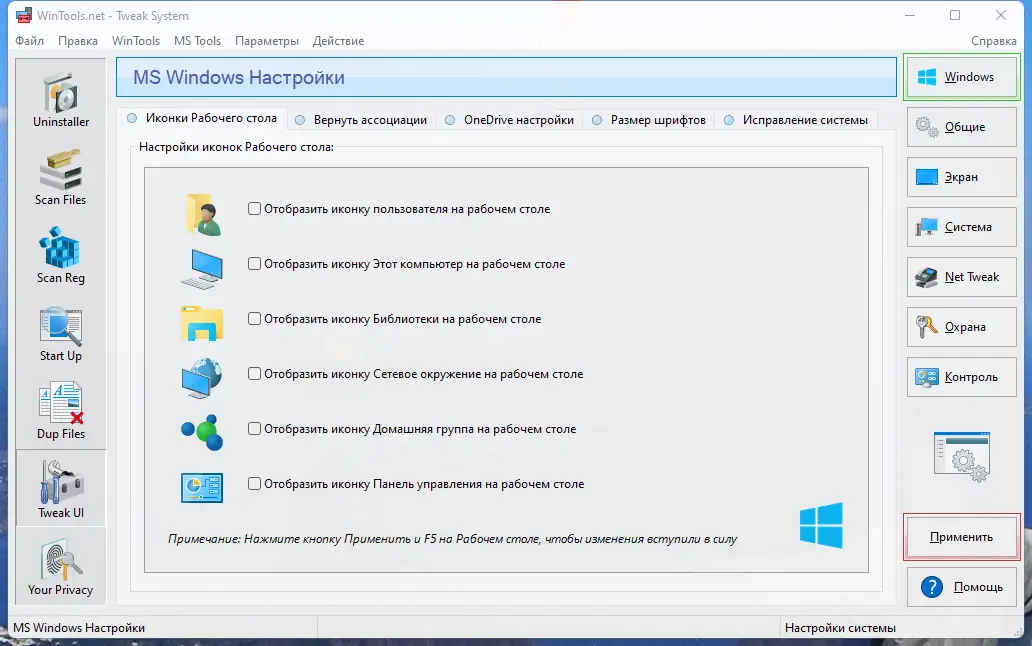Open the 'Правка' menu
This screenshot has height=646, width=1032.
pyautogui.click(x=78, y=41)
